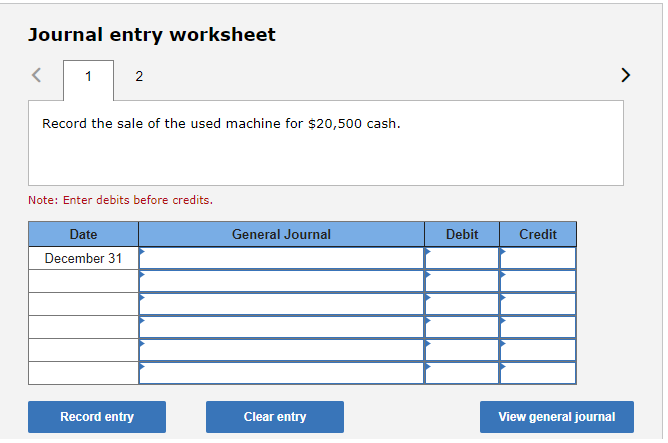
Task: Click second row Credit field
Action: point(538,281)
